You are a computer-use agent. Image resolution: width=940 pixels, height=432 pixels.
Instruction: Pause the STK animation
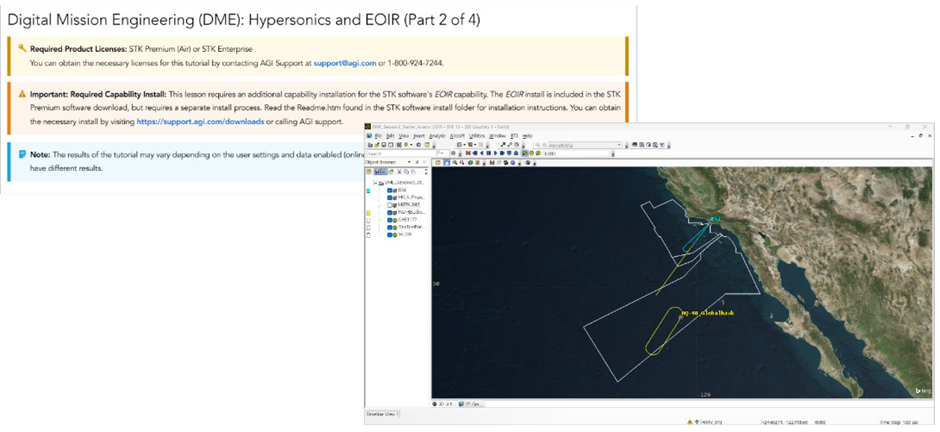click(x=489, y=153)
